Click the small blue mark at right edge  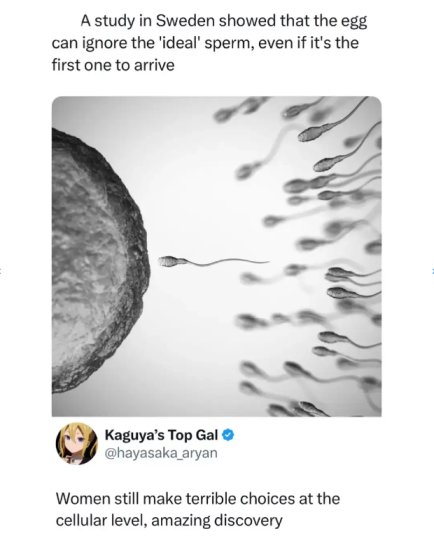pyautogui.click(x=433, y=271)
